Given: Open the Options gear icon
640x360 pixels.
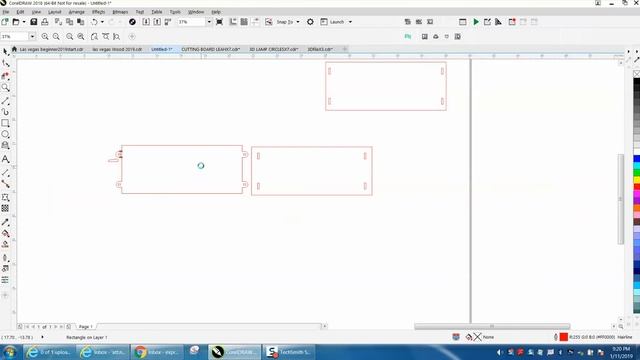Looking at the screenshot, I should coord(310,22).
